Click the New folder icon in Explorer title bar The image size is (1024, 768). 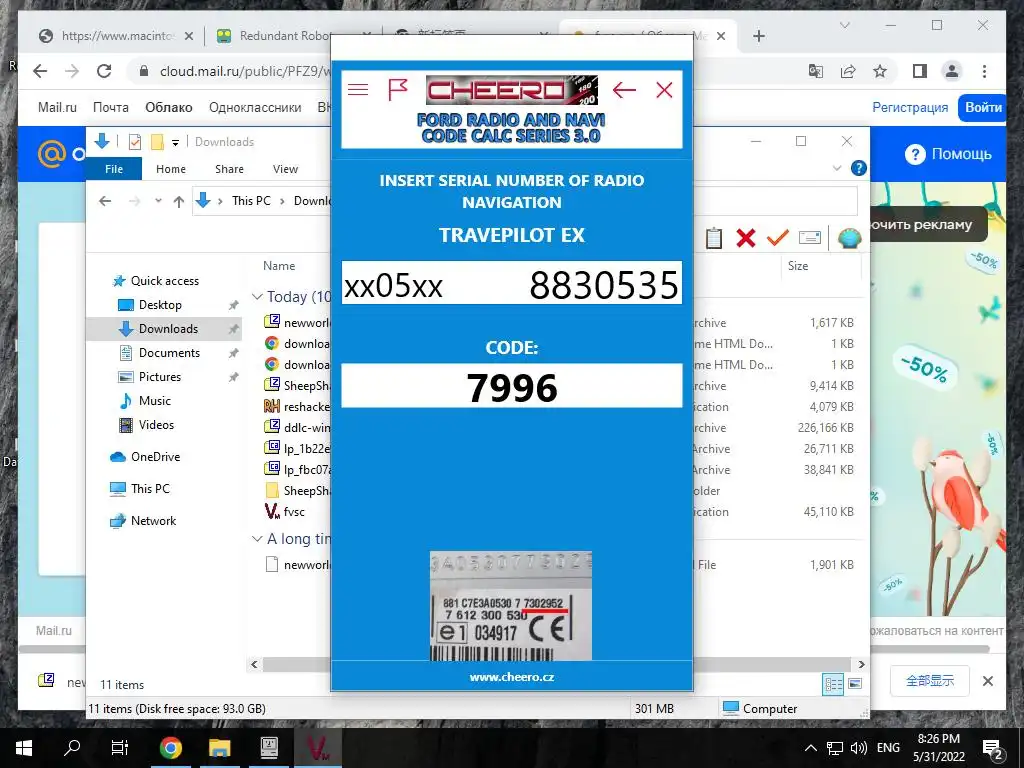pyautogui.click(x=157, y=142)
